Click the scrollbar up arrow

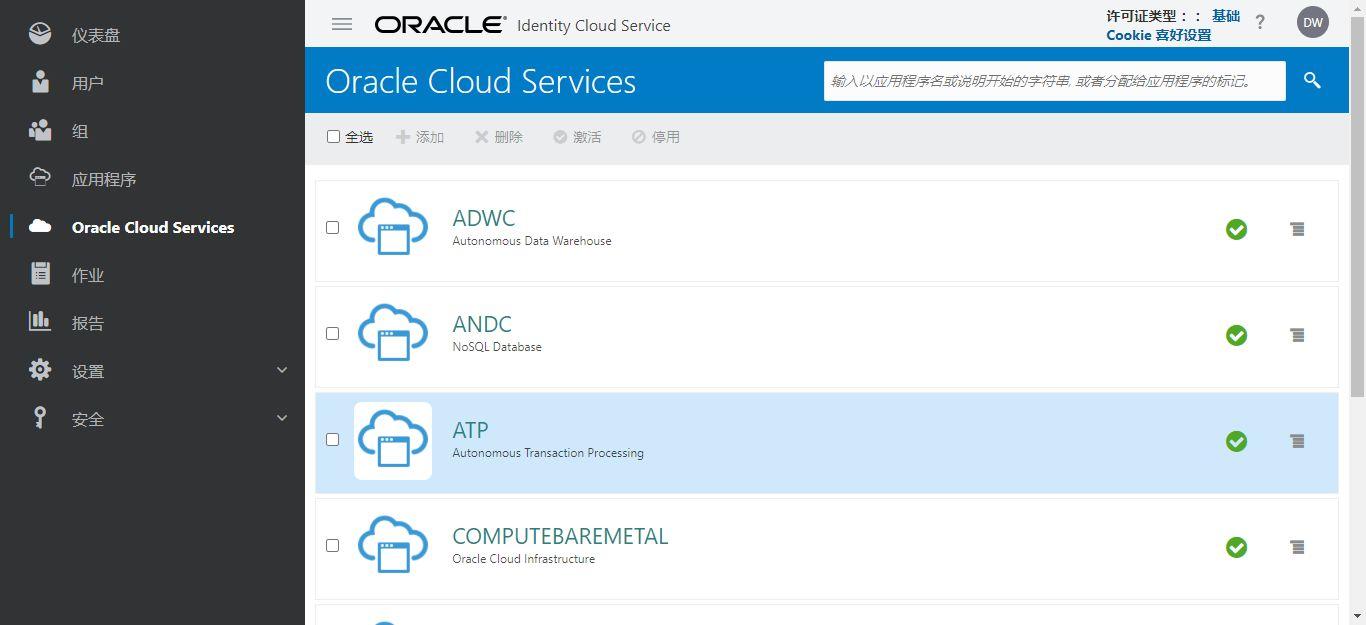point(1358,8)
